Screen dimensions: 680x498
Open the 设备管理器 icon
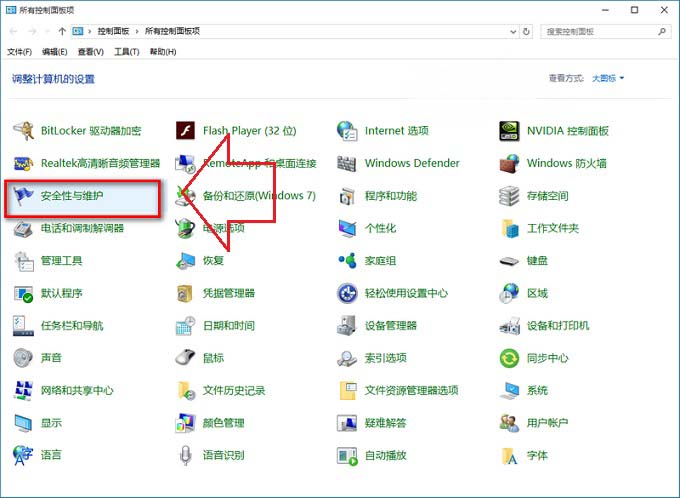[x=347, y=326]
